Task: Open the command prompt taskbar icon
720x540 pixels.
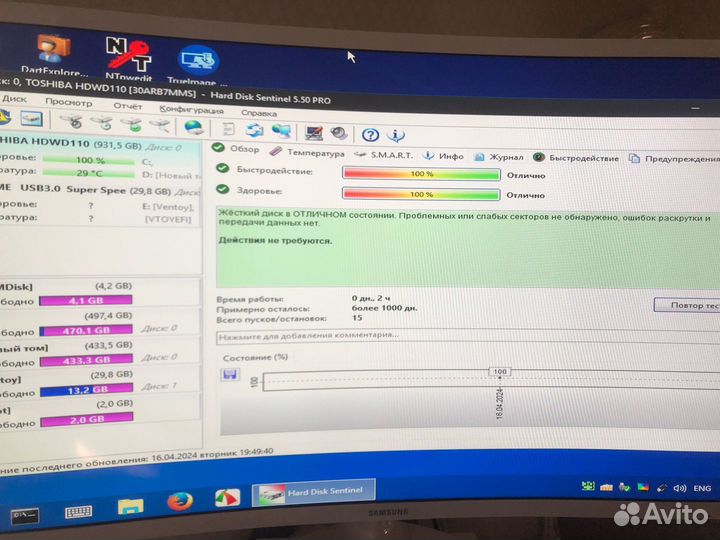Action: pyautogui.click(x=25, y=516)
